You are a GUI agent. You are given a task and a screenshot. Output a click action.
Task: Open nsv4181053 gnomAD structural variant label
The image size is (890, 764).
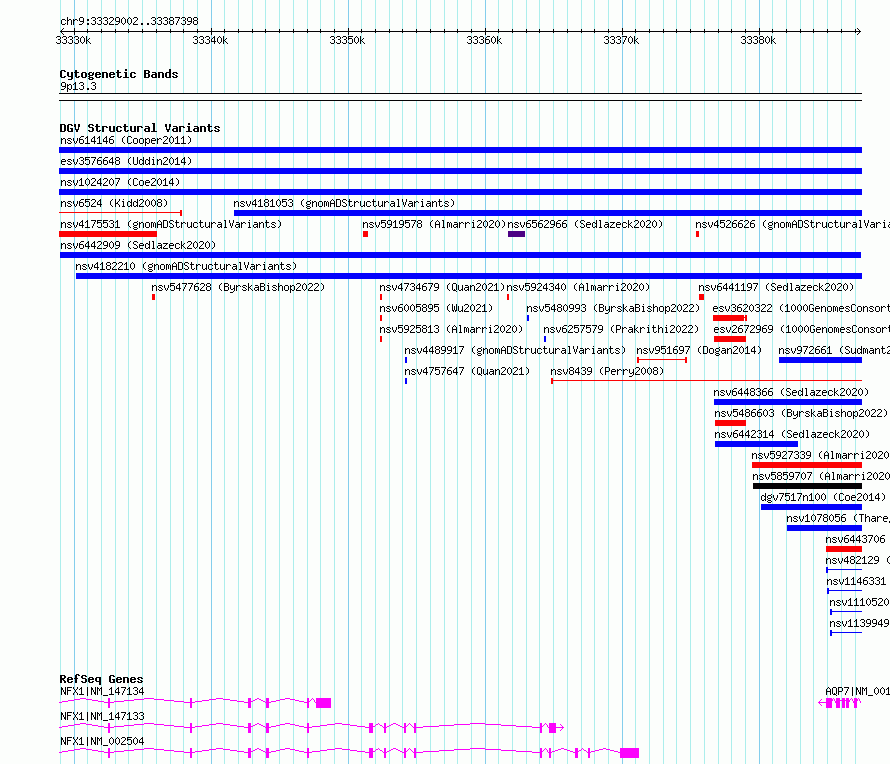[344, 203]
